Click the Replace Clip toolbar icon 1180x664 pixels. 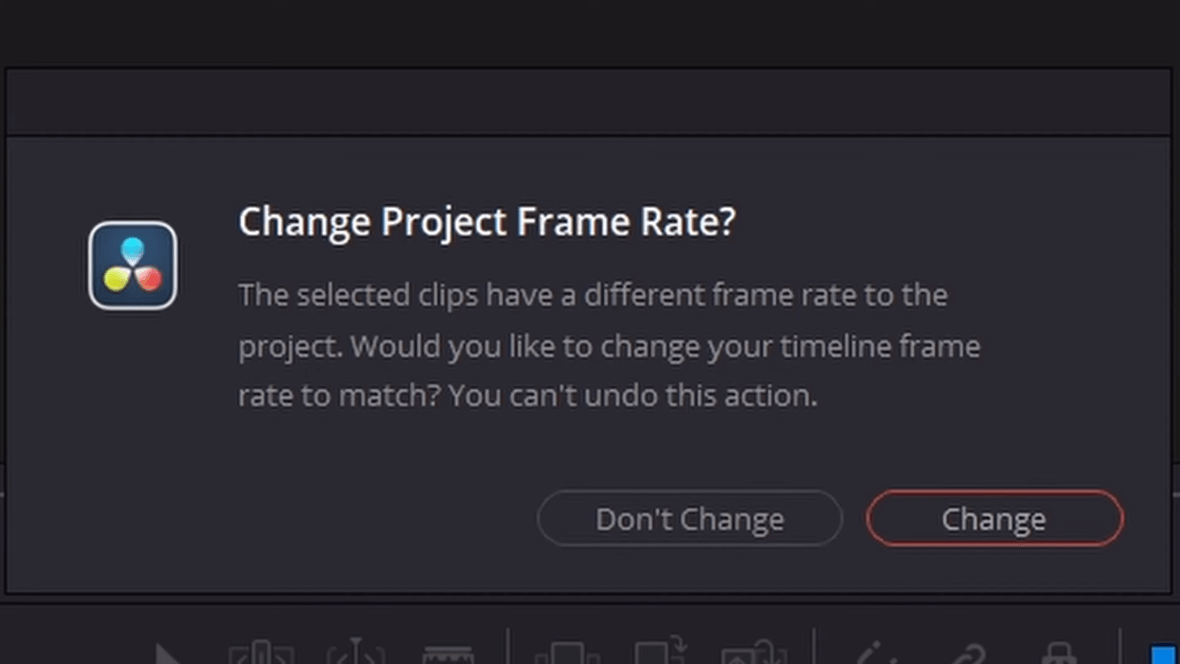click(755, 652)
